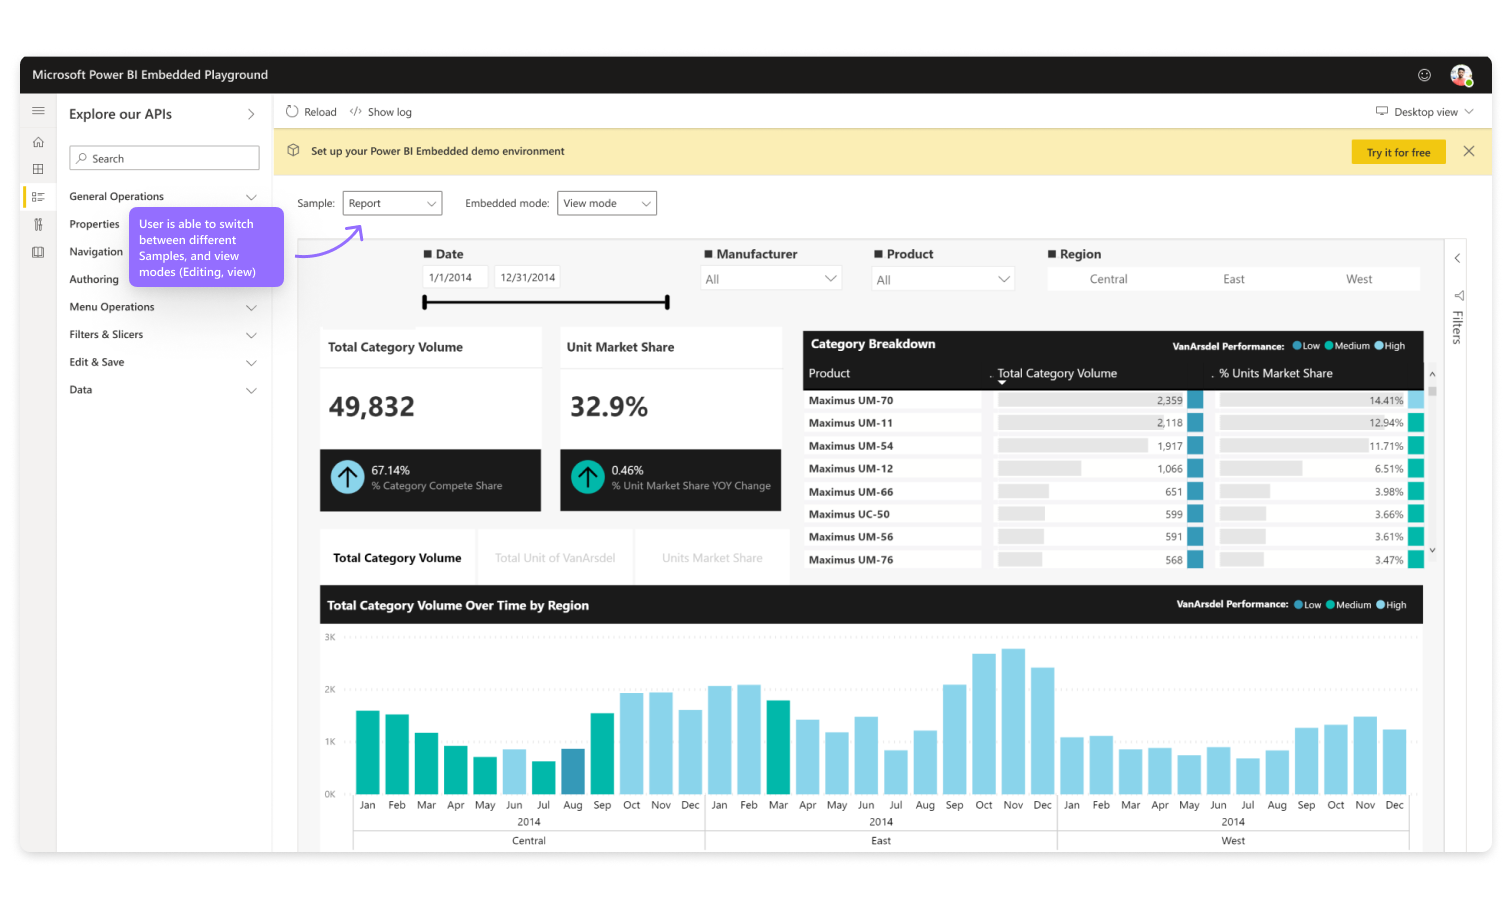1512x906 pixels.
Task: Click the smiley feedback icon
Action: pyautogui.click(x=1424, y=75)
